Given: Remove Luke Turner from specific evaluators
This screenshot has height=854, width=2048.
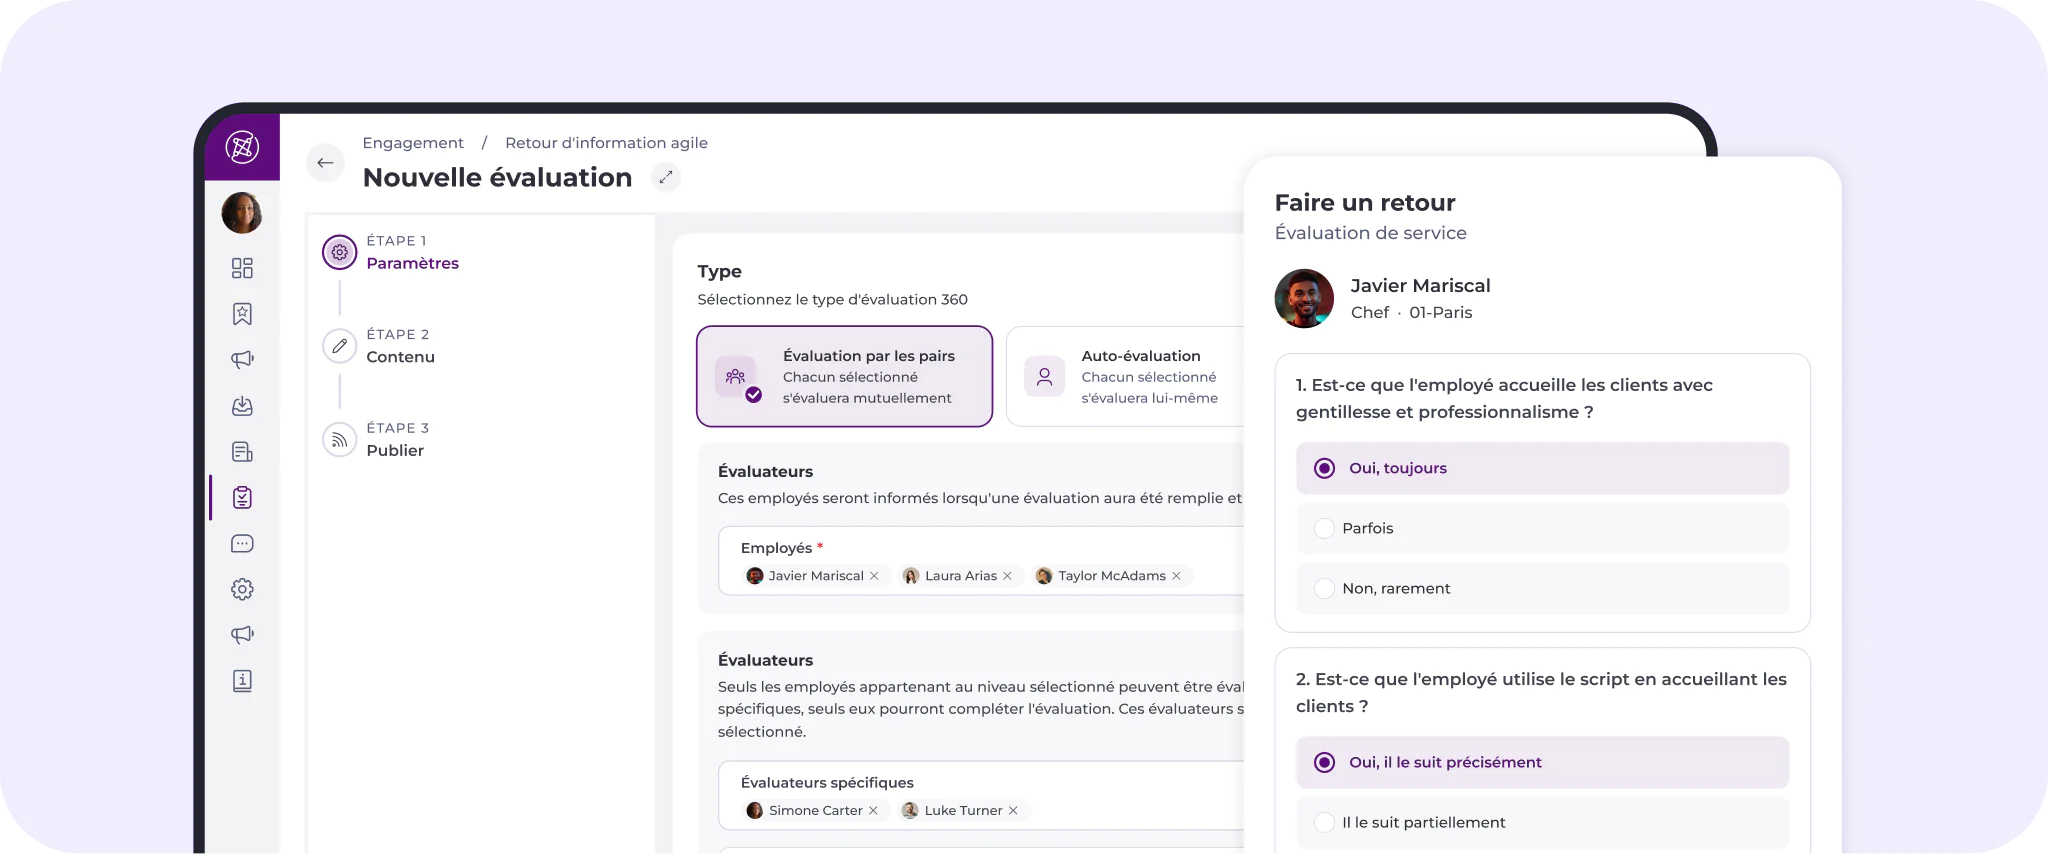Looking at the screenshot, I should point(1013,811).
